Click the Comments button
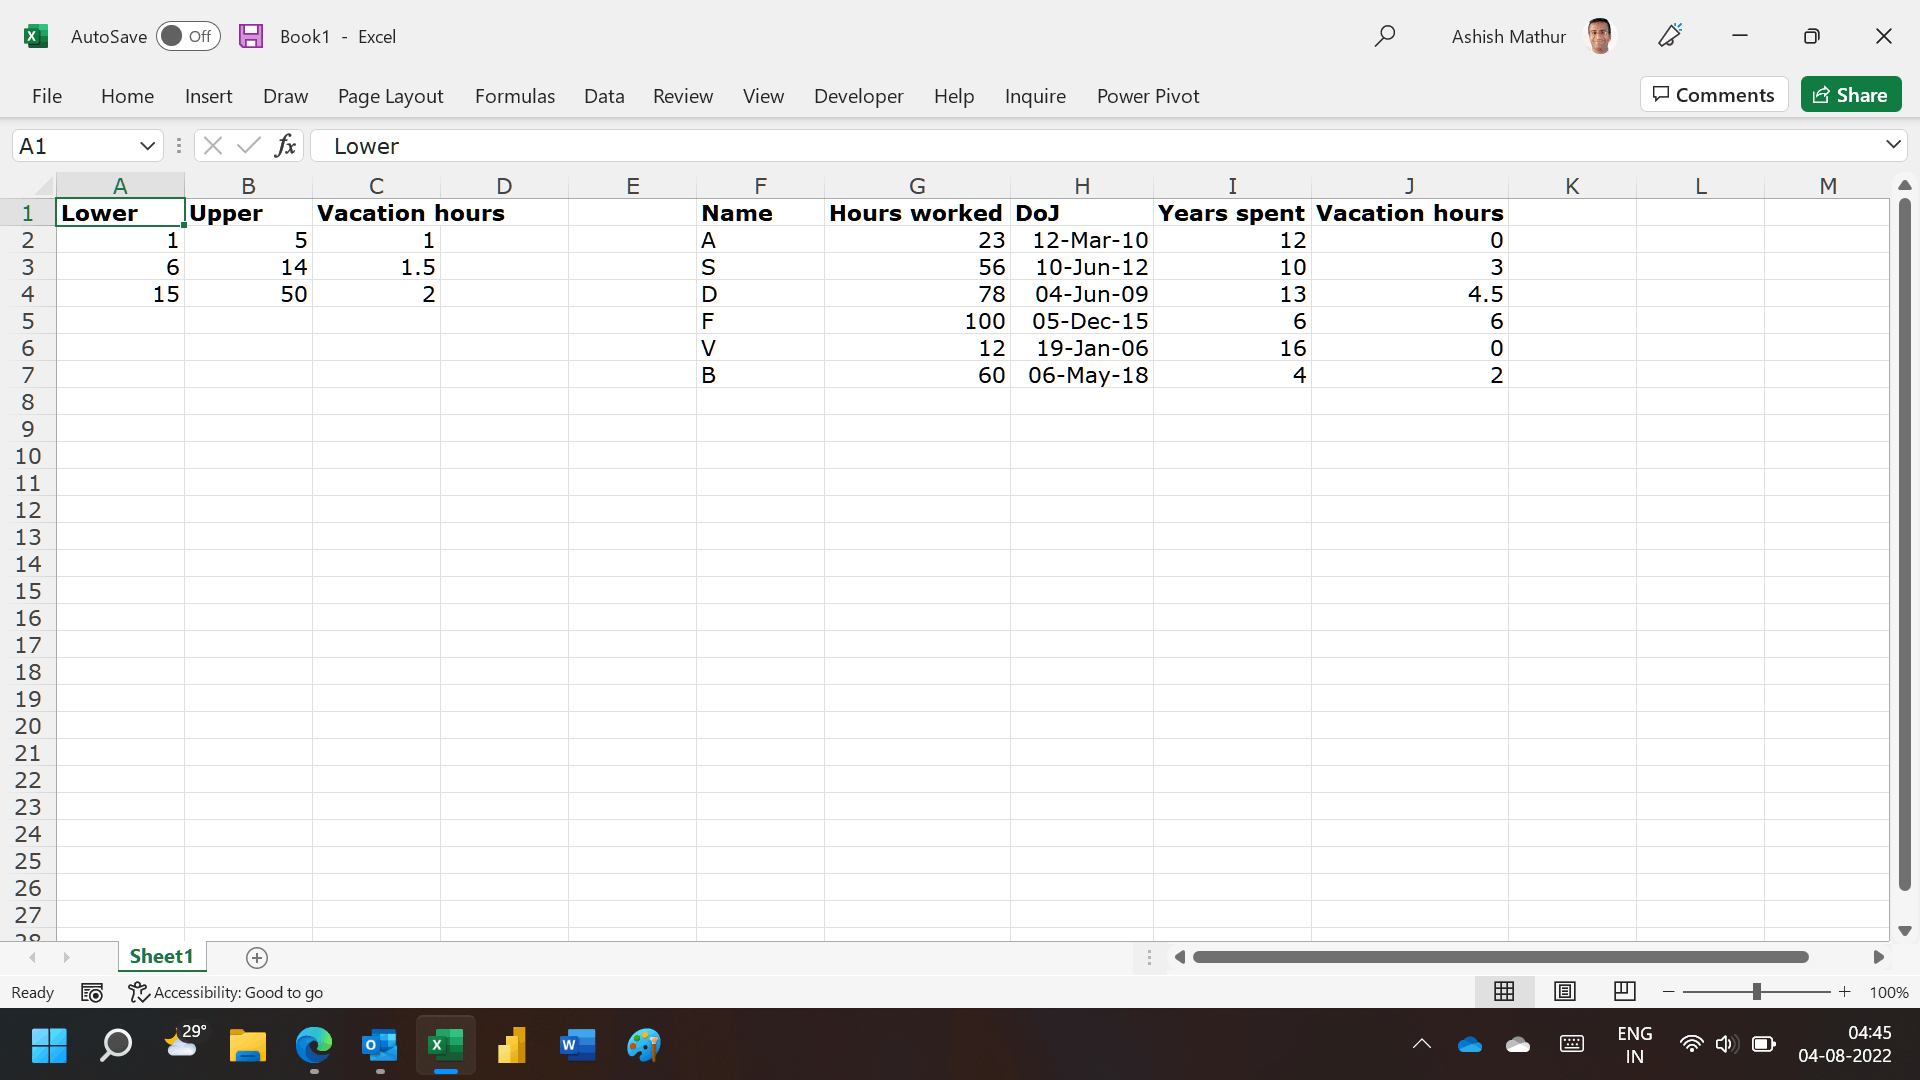Viewport: 1920px width, 1080px height. (x=1714, y=95)
